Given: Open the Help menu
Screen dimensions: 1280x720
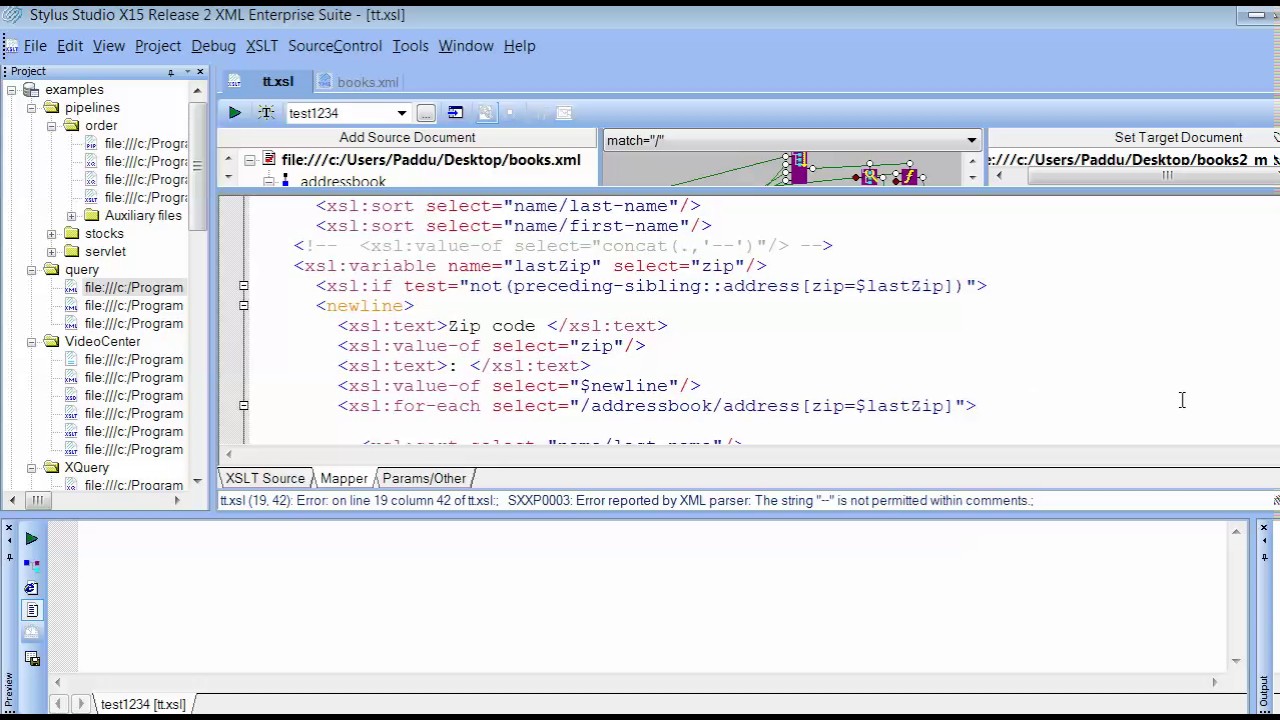Looking at the screenshot, I should [x=520, y=46].
